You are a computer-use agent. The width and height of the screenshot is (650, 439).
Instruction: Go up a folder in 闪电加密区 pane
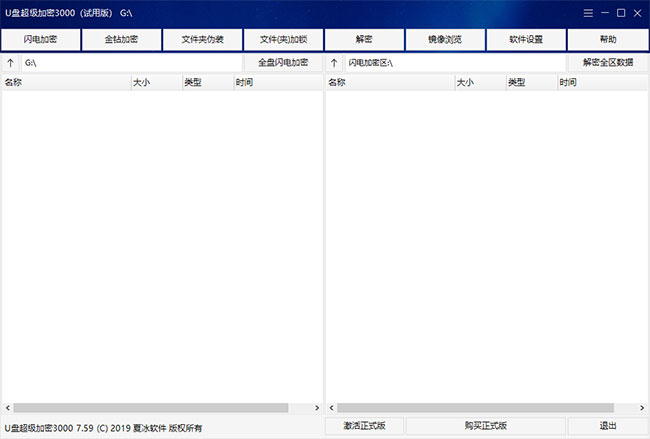coord(334,63)
